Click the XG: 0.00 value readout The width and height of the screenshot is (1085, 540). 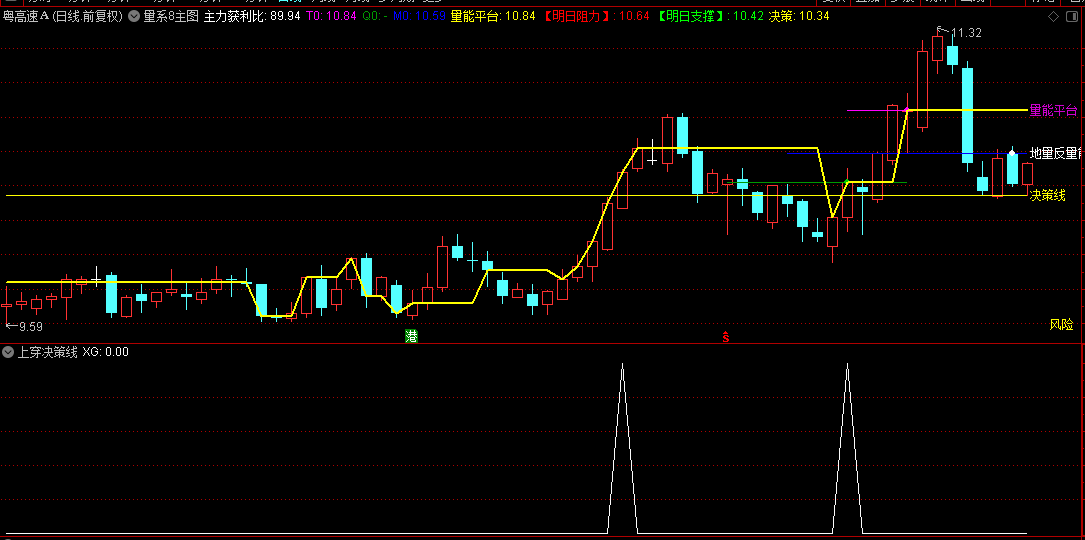pyautogui.click(x=105, y=352)
